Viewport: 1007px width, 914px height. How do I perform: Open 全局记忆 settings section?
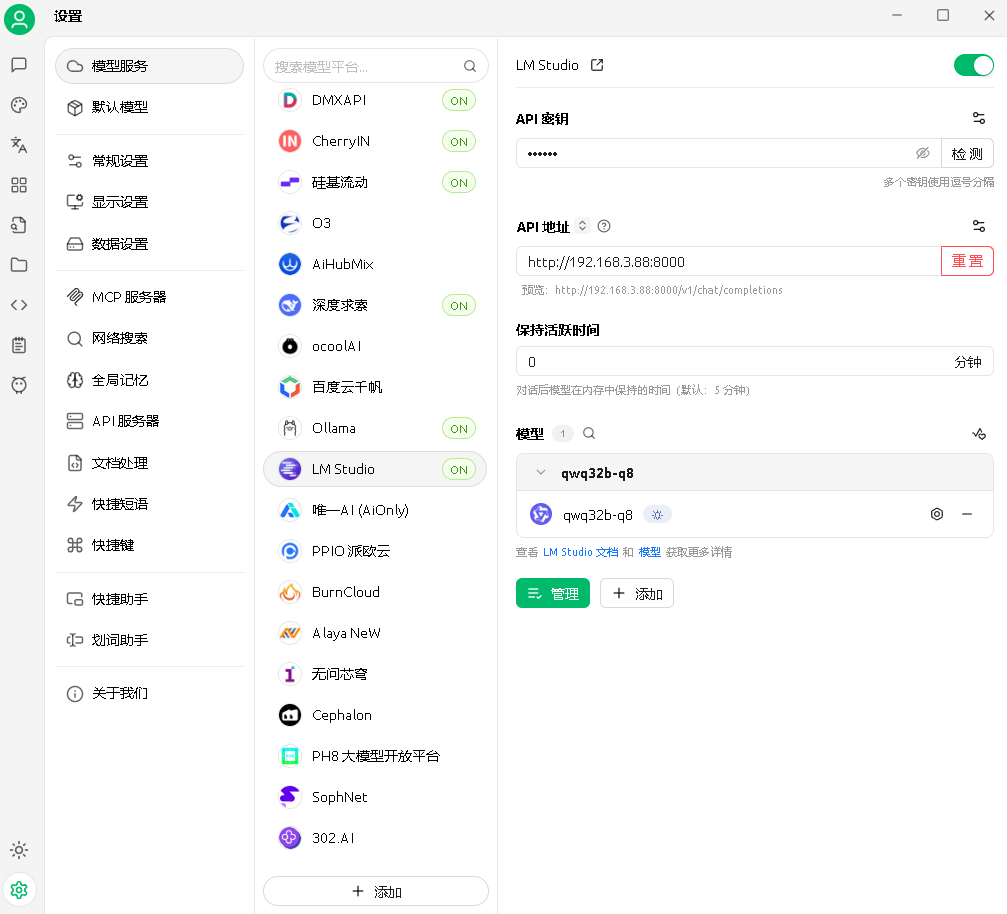click(x=149, y=380)
